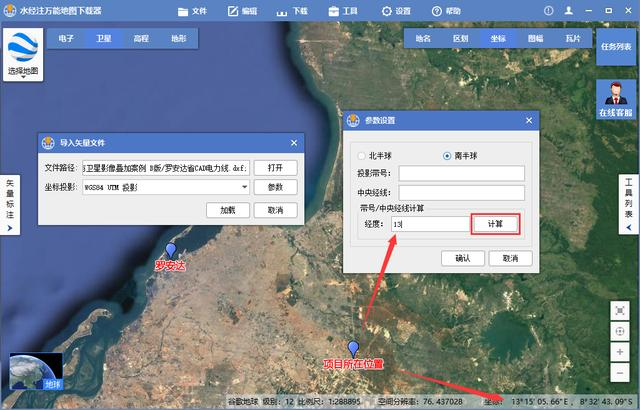Image resolution: width=640 pixels, height=410 pixels.
Task: Click the info alert icon in title bar
Action: [549, 11]
